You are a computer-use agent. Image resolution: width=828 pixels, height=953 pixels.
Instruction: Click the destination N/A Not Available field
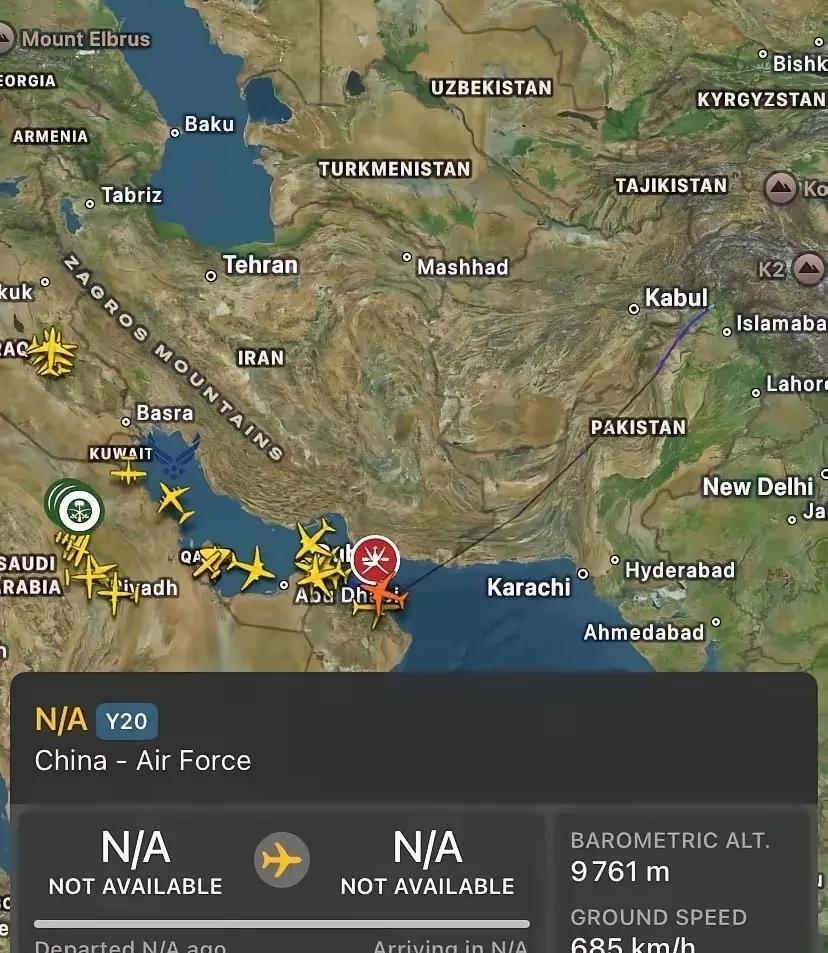click(427, 862)
